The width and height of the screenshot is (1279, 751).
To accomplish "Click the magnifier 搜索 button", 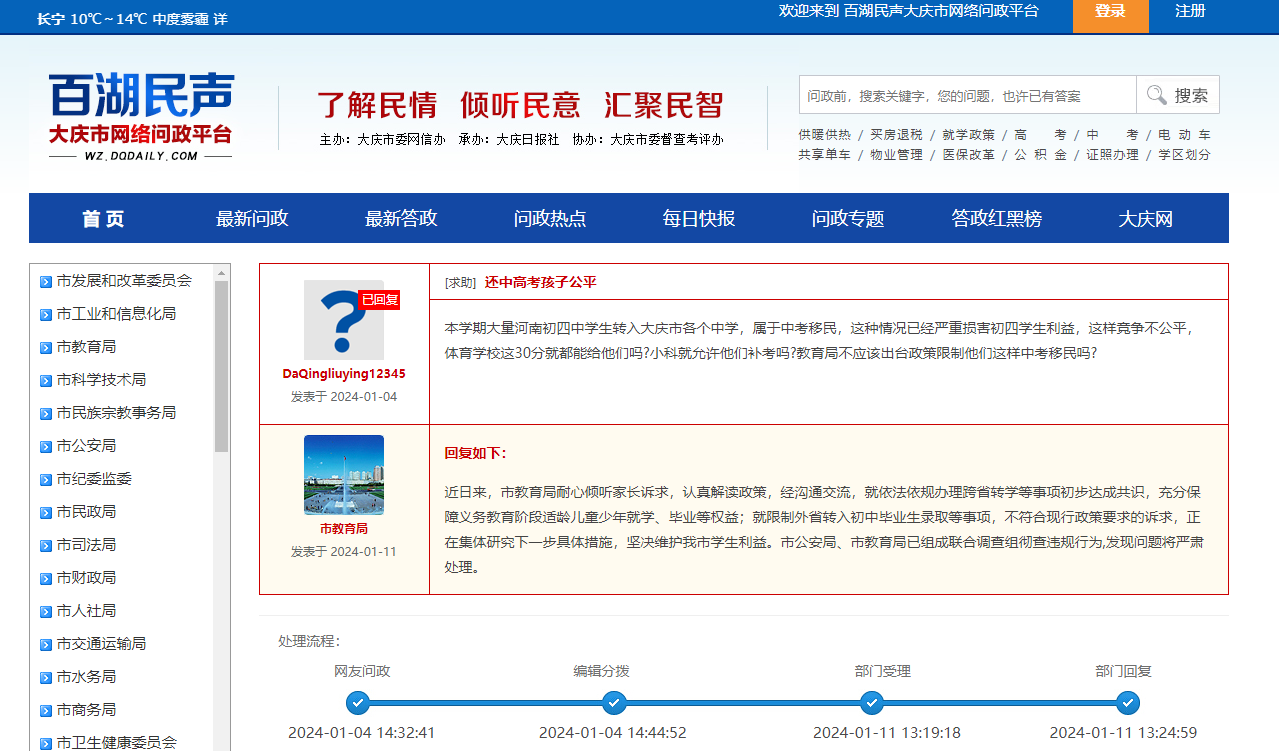I will tap(1177, 95).
